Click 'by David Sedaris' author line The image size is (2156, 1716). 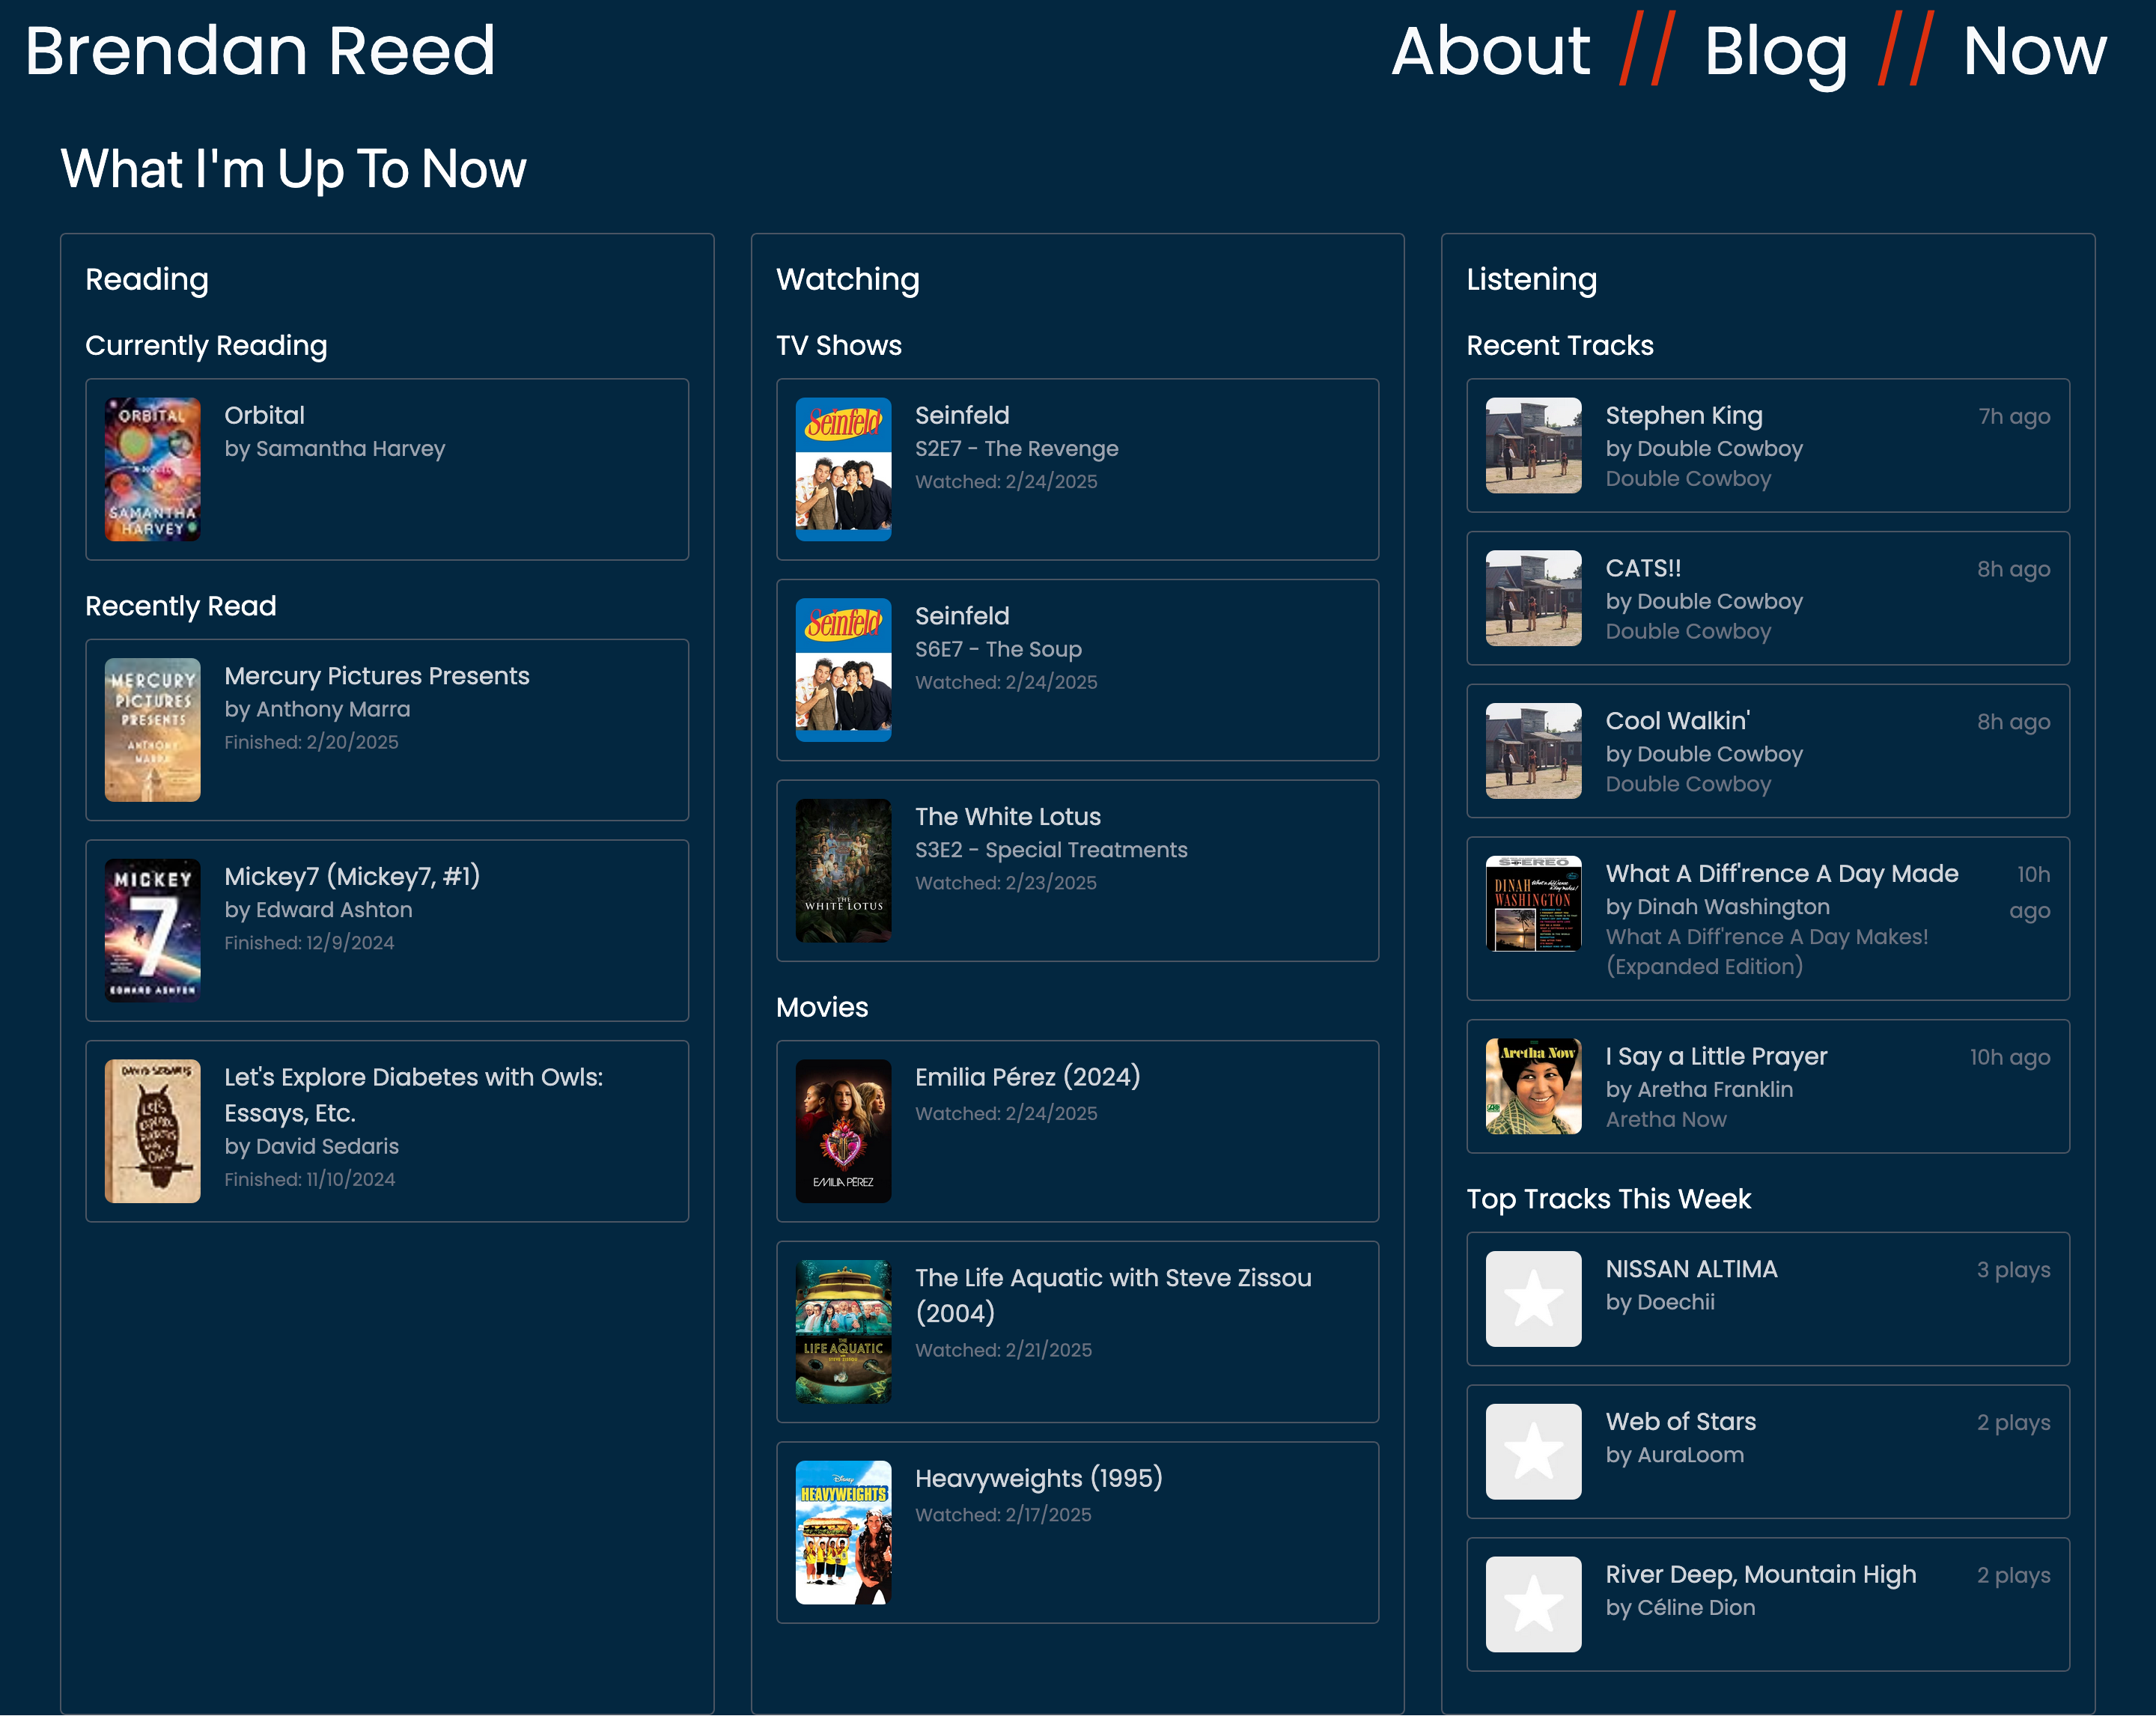tap(311, 1146)
